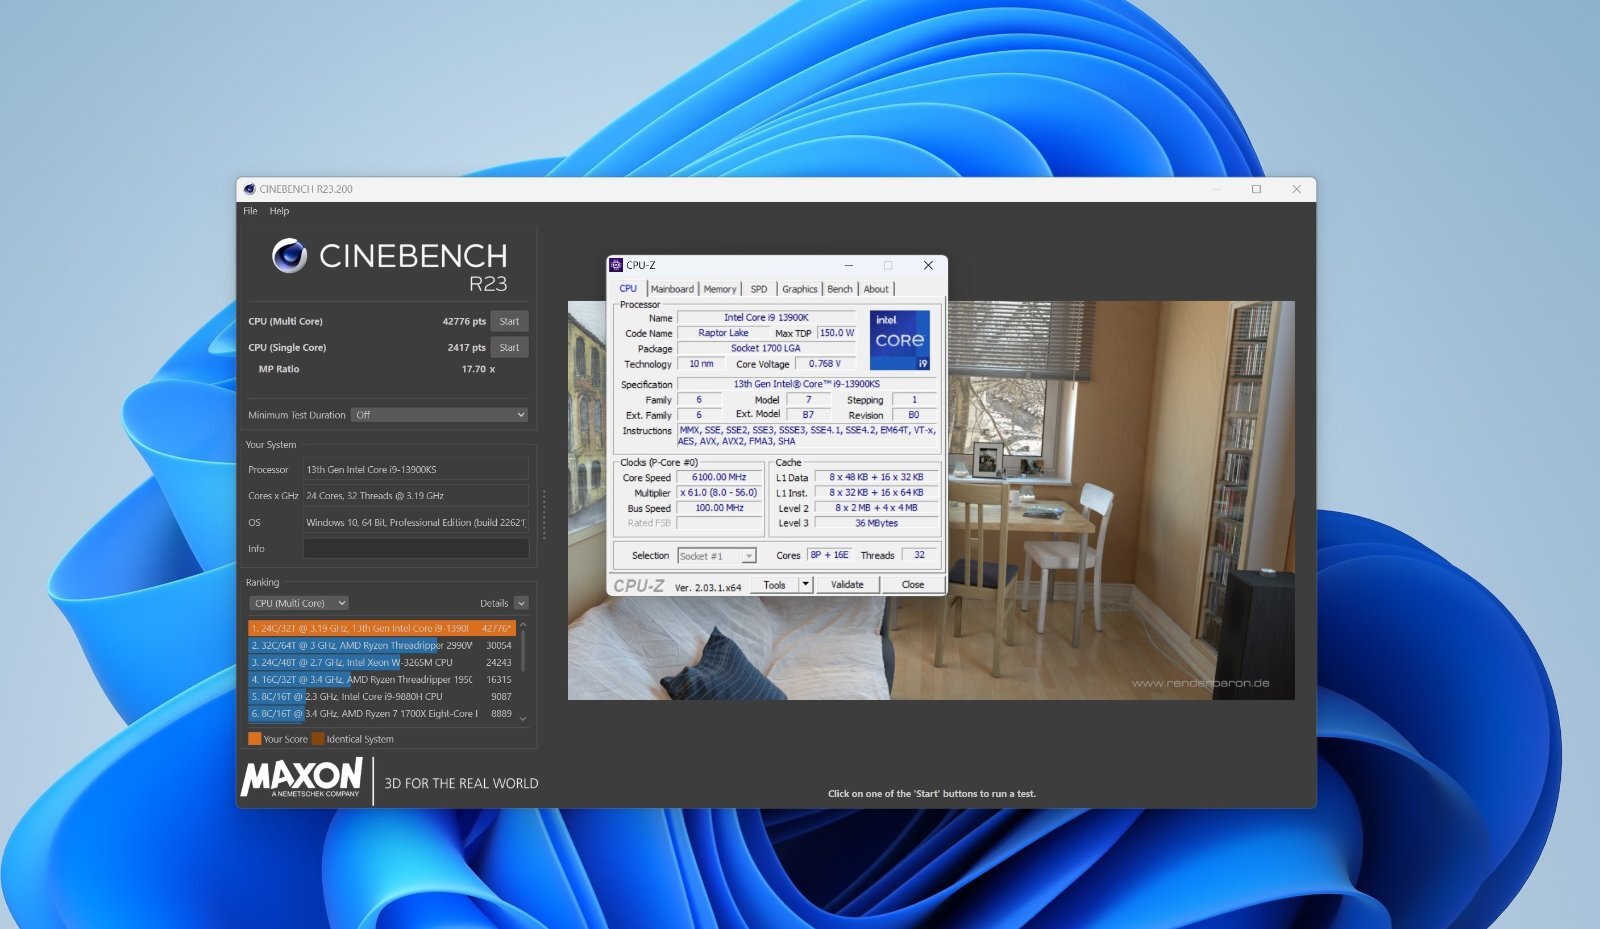Click the Cores x GHz field in Your System

click(x=416, y=495)
